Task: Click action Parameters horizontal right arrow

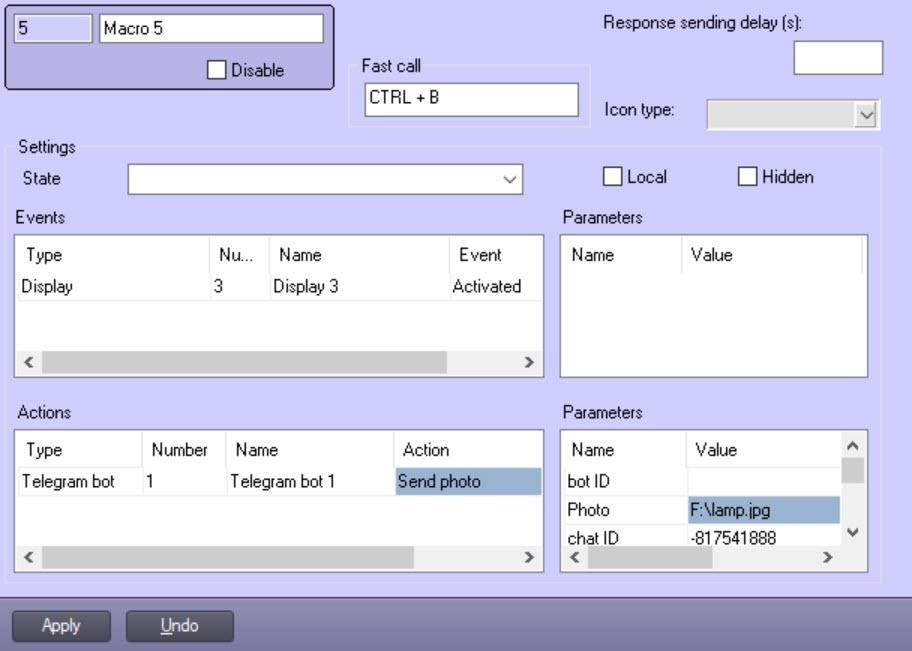Action: 827,557
